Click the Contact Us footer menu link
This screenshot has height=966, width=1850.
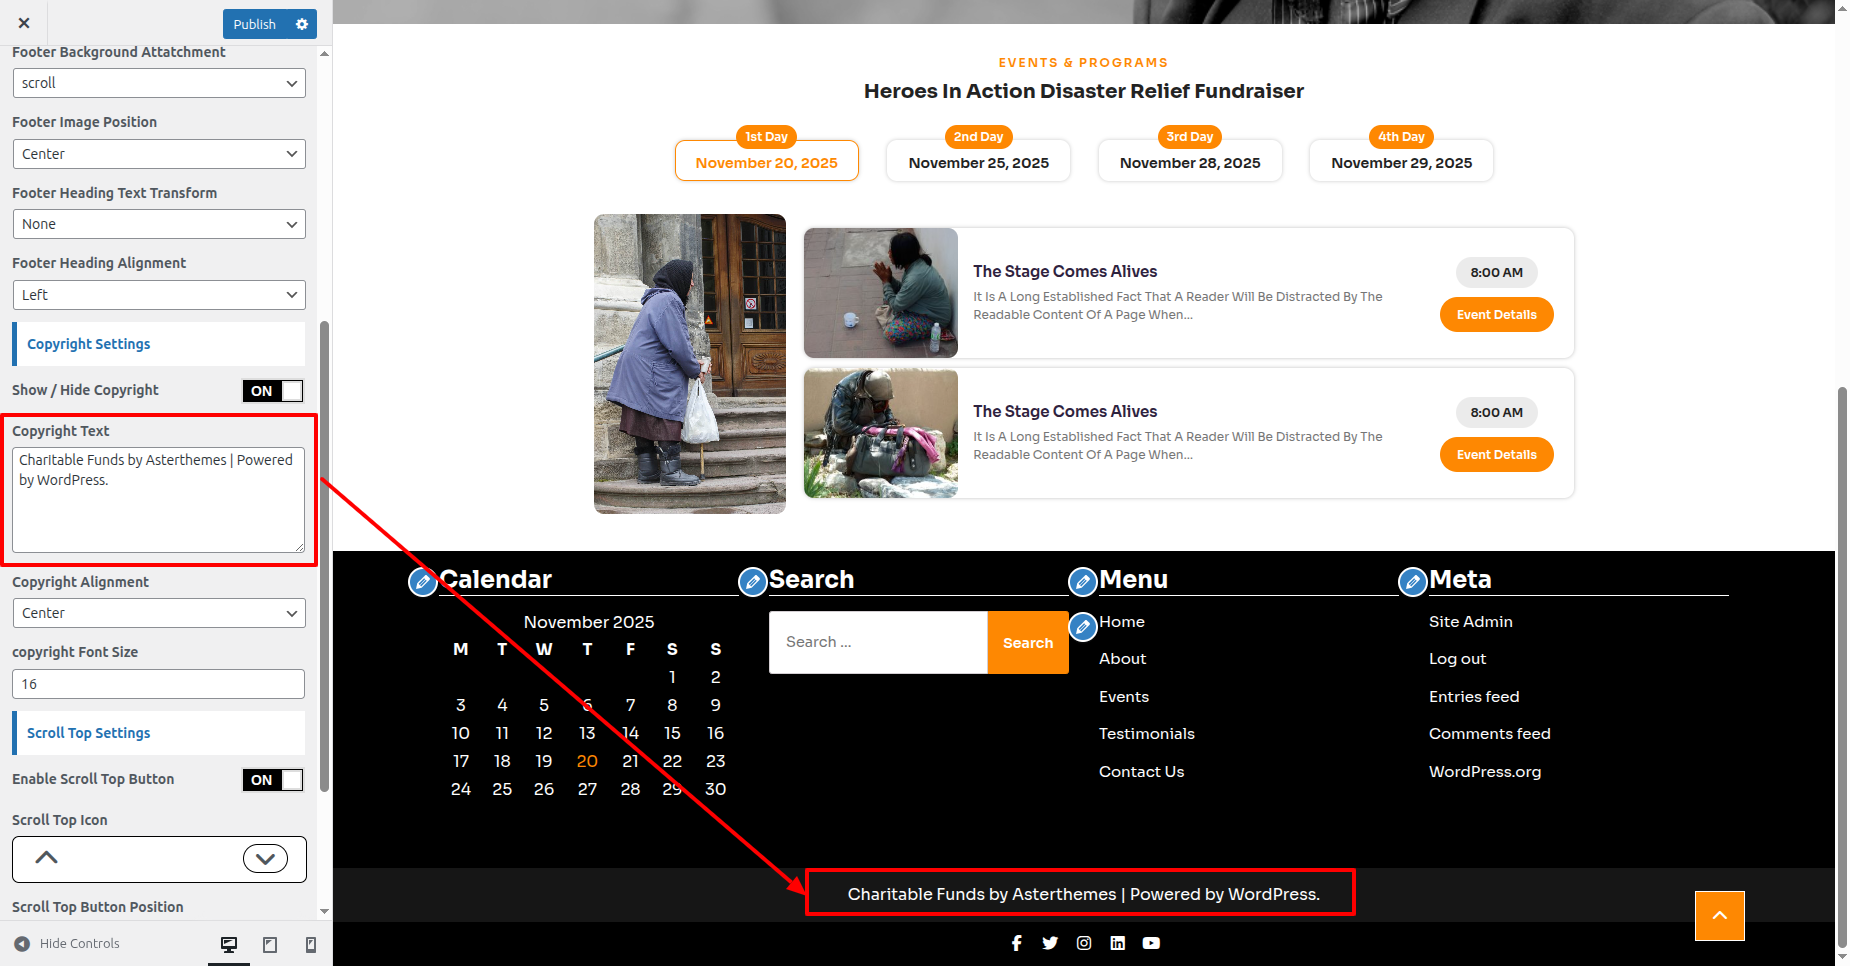click(x=1141, y=772)
